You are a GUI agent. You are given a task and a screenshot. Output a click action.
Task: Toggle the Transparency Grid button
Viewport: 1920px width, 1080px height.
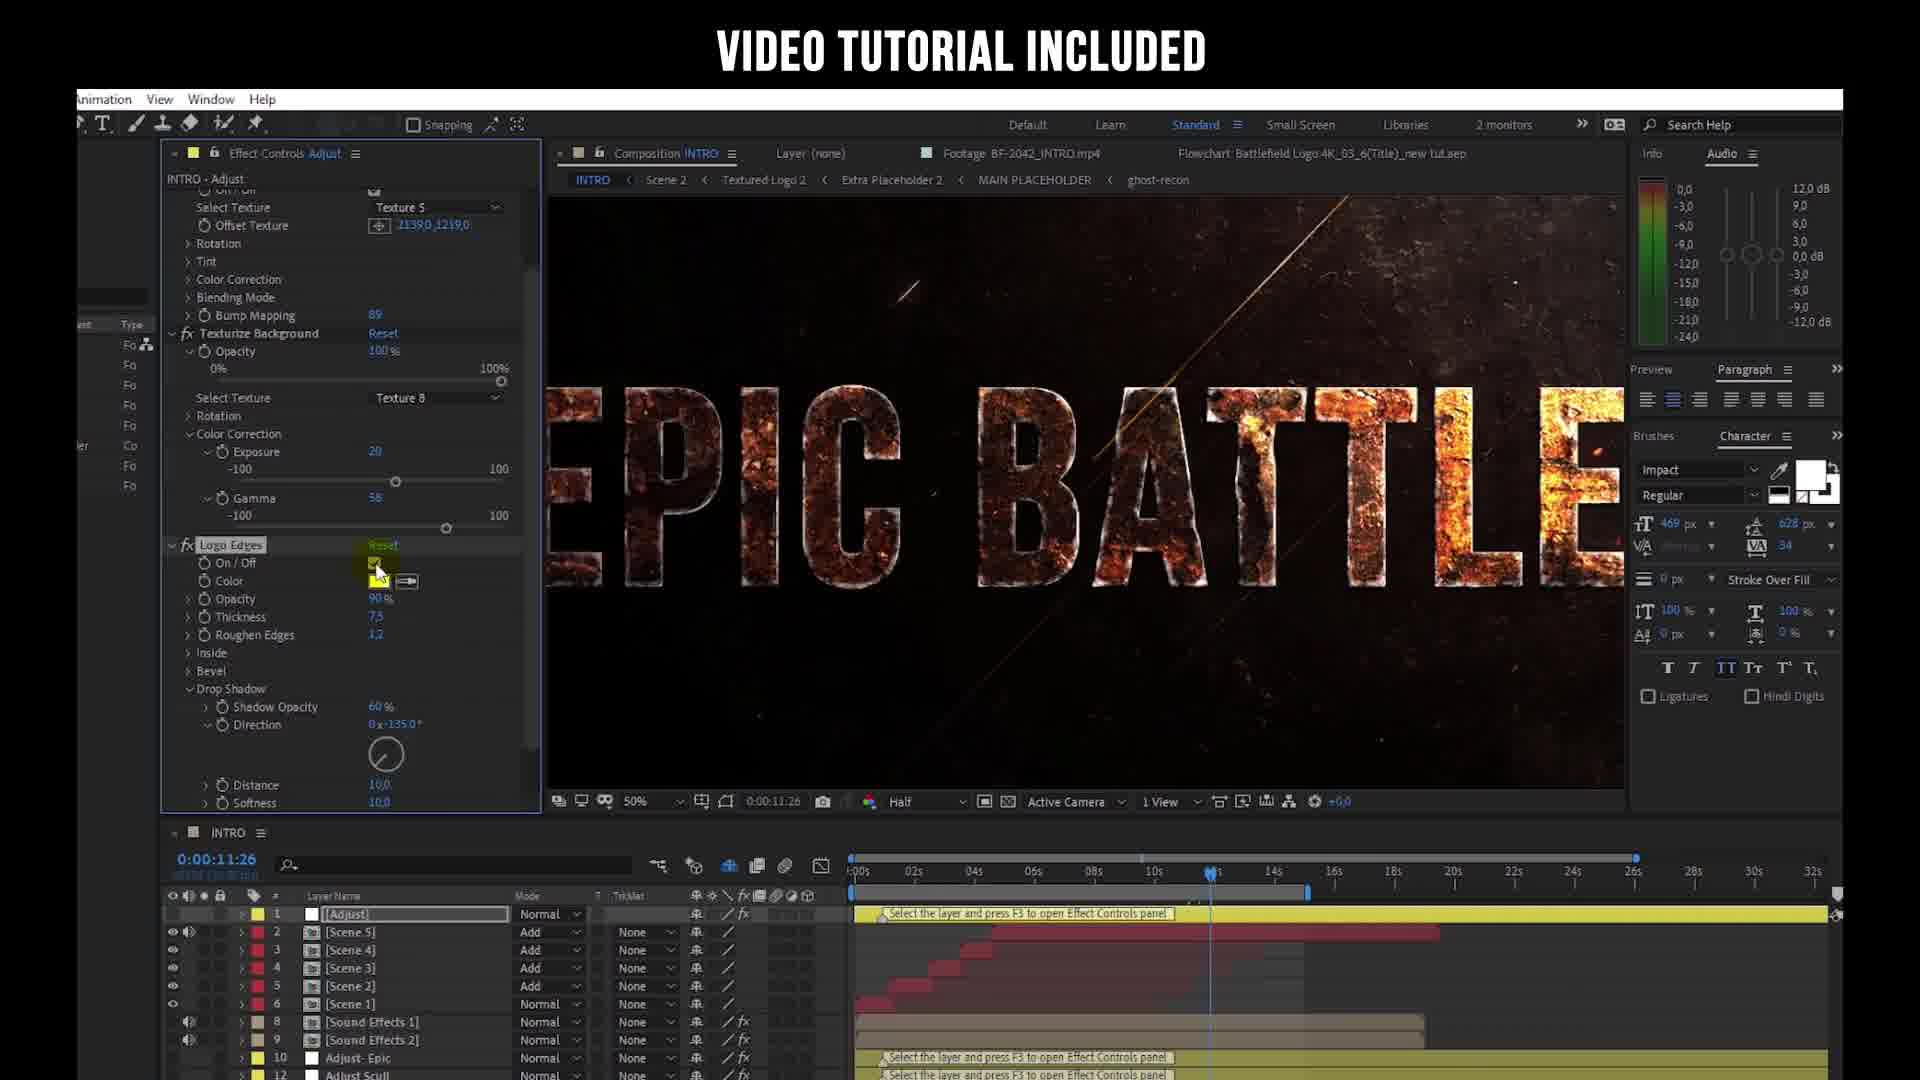click(1008, 802)
